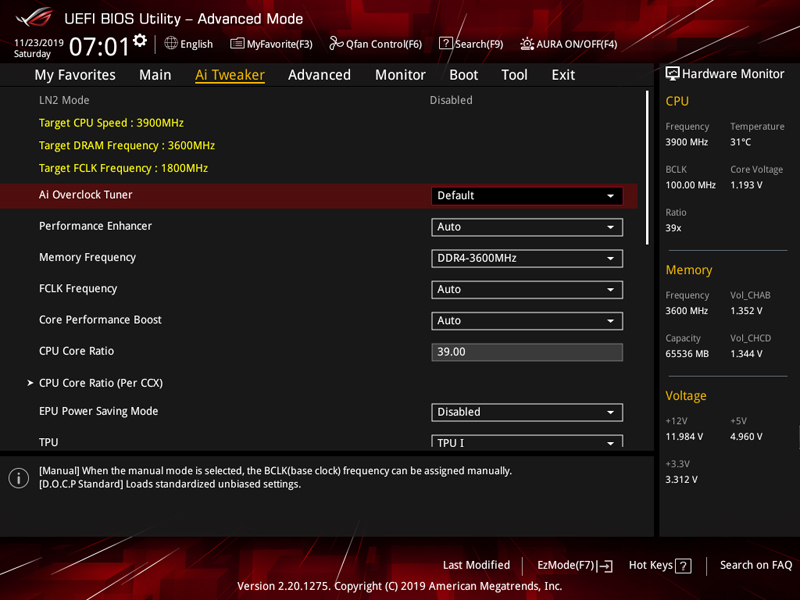Click the Hot Keys question mark icon
The image size is (800, 600).
[x=683, y=566]
